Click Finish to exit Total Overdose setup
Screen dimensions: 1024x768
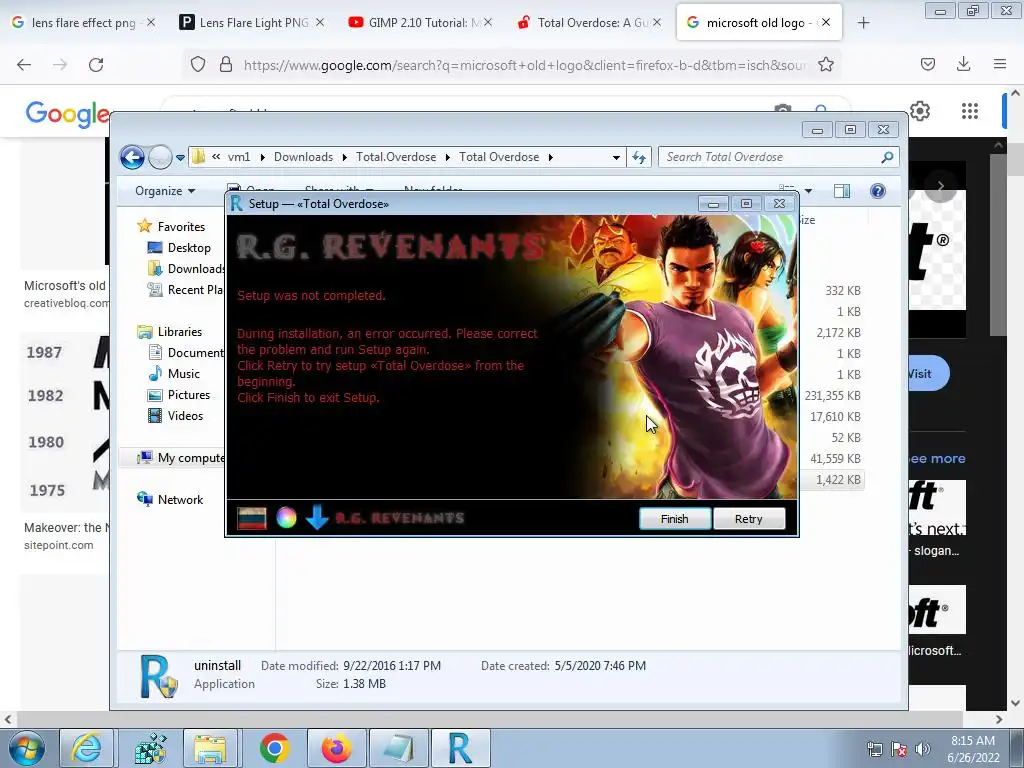(675, 519)
